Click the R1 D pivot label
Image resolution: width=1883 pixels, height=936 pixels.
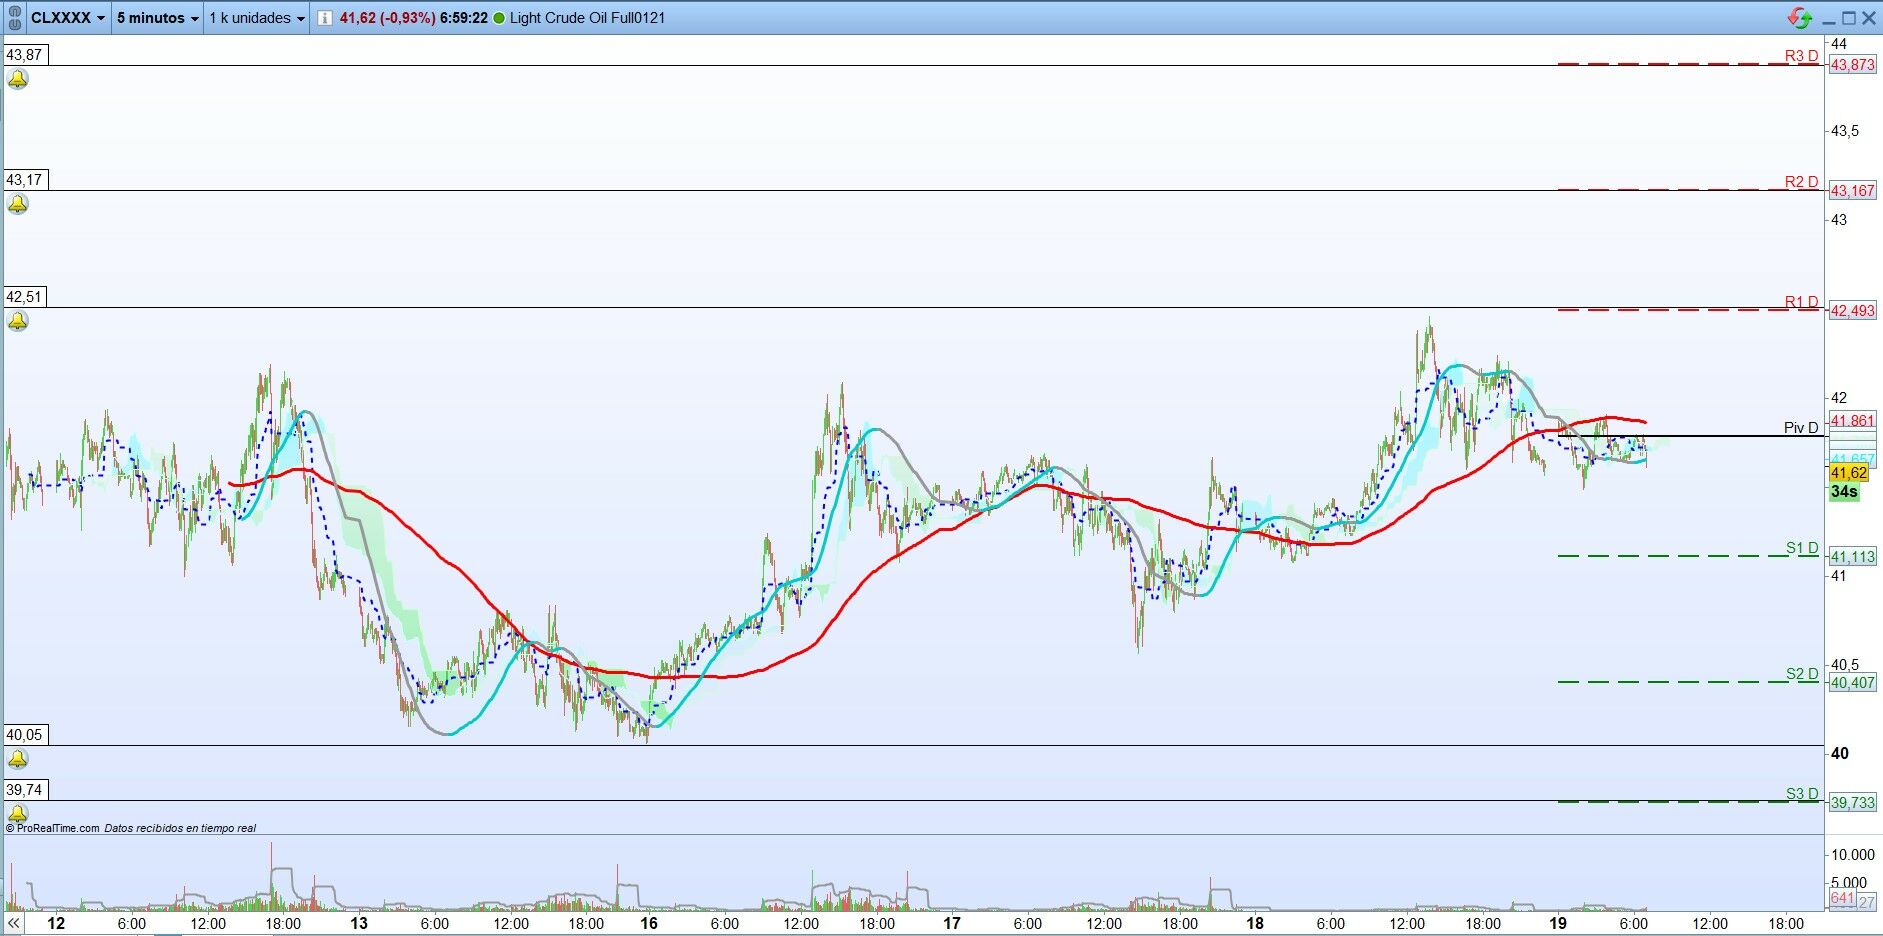tap(1802, 302)
